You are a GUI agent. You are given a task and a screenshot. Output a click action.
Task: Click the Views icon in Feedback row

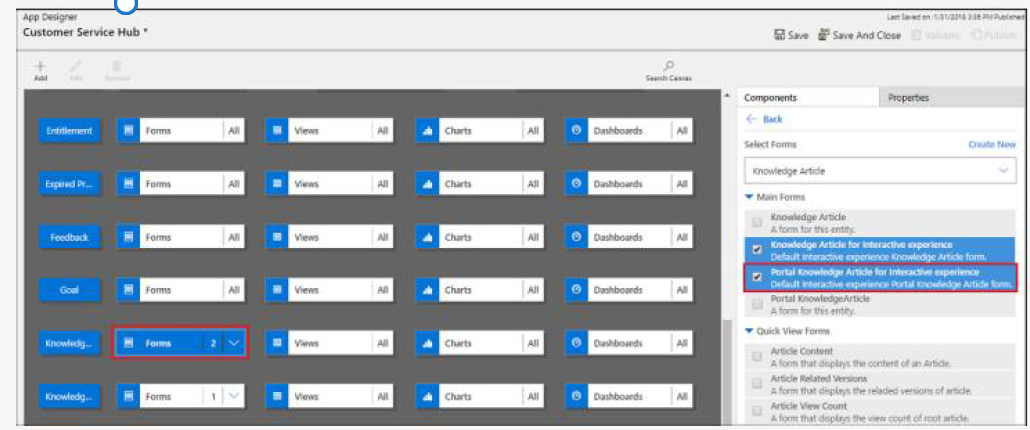[277, 237]
